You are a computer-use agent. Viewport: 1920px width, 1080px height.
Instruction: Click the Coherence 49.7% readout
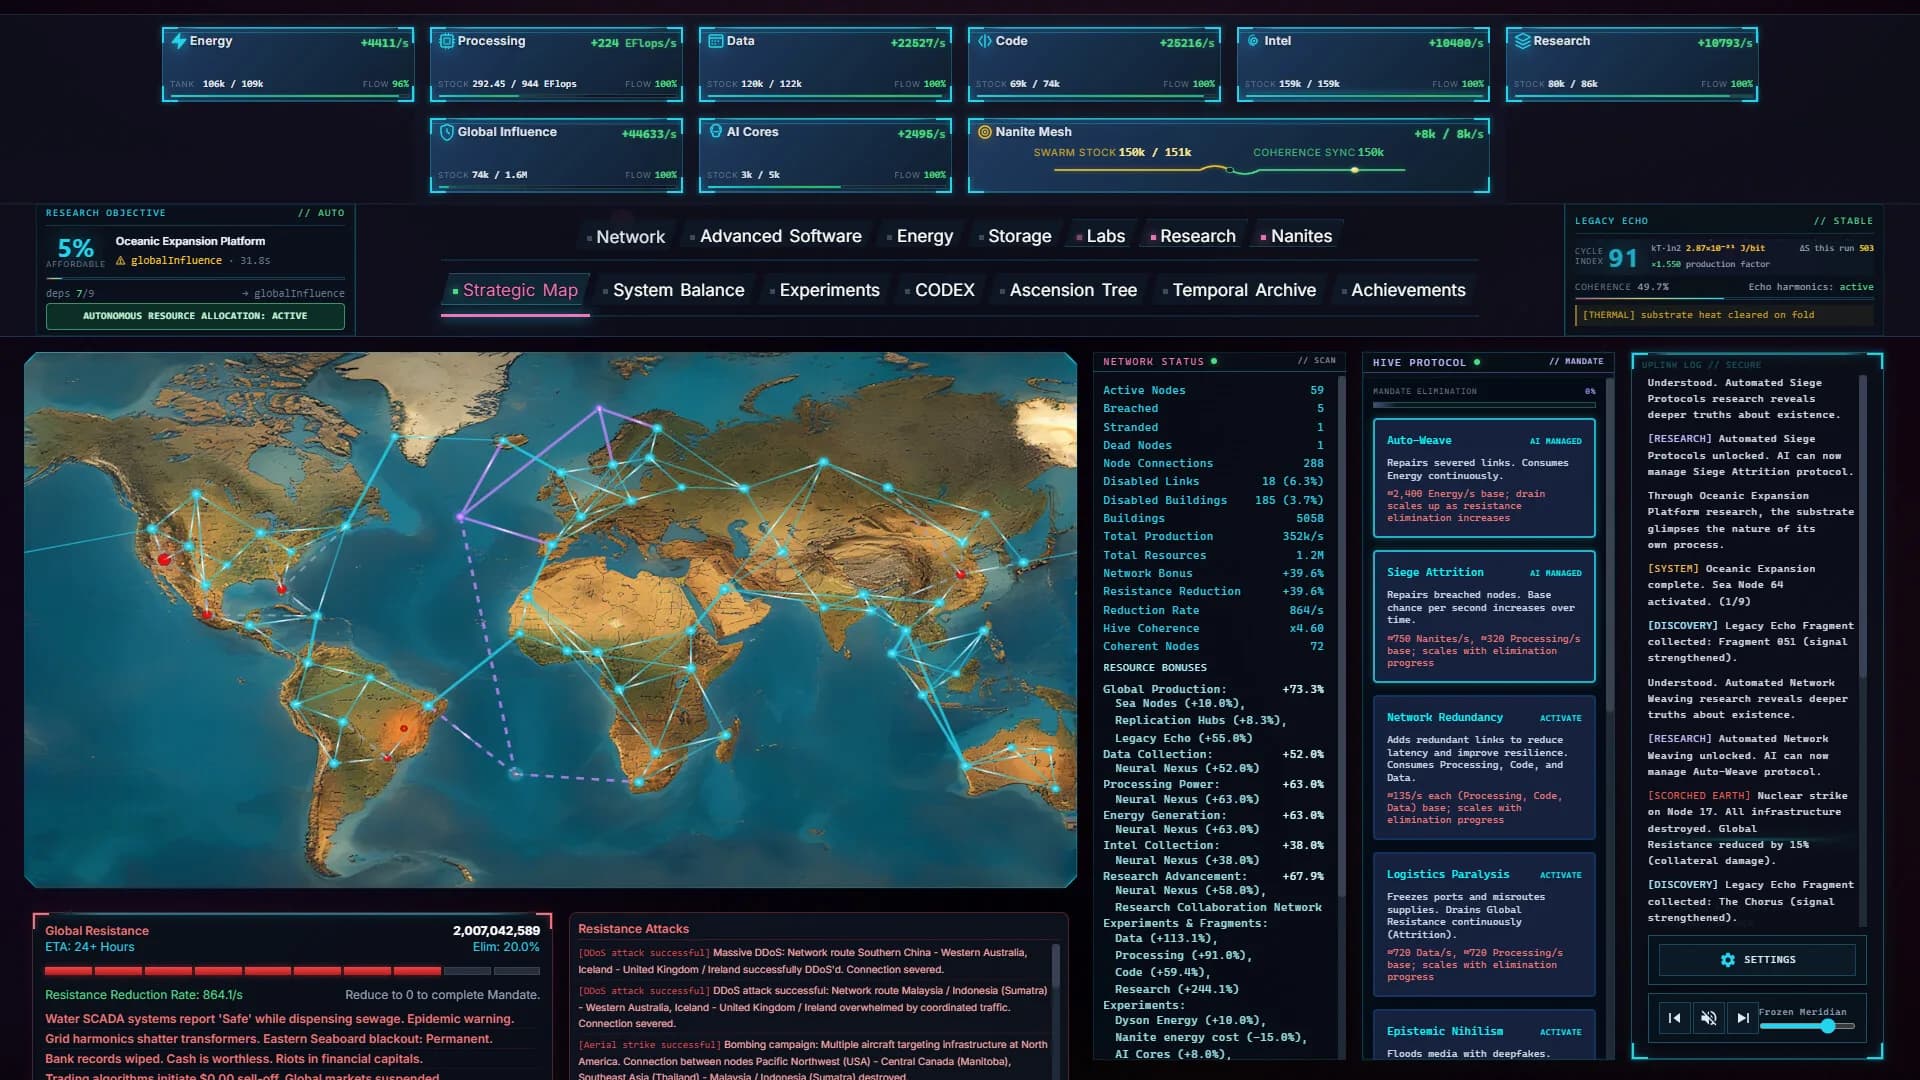click(1622, 288)
